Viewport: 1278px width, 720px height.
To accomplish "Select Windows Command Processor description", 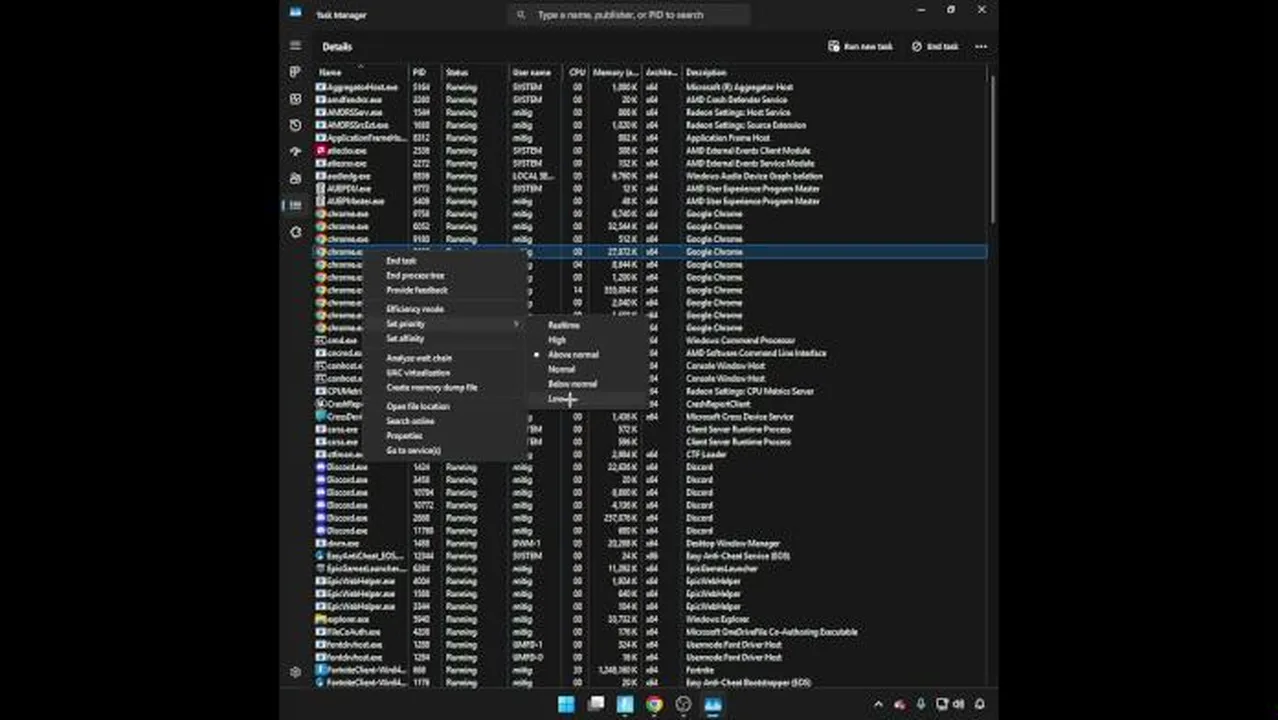I will point(741,340).
